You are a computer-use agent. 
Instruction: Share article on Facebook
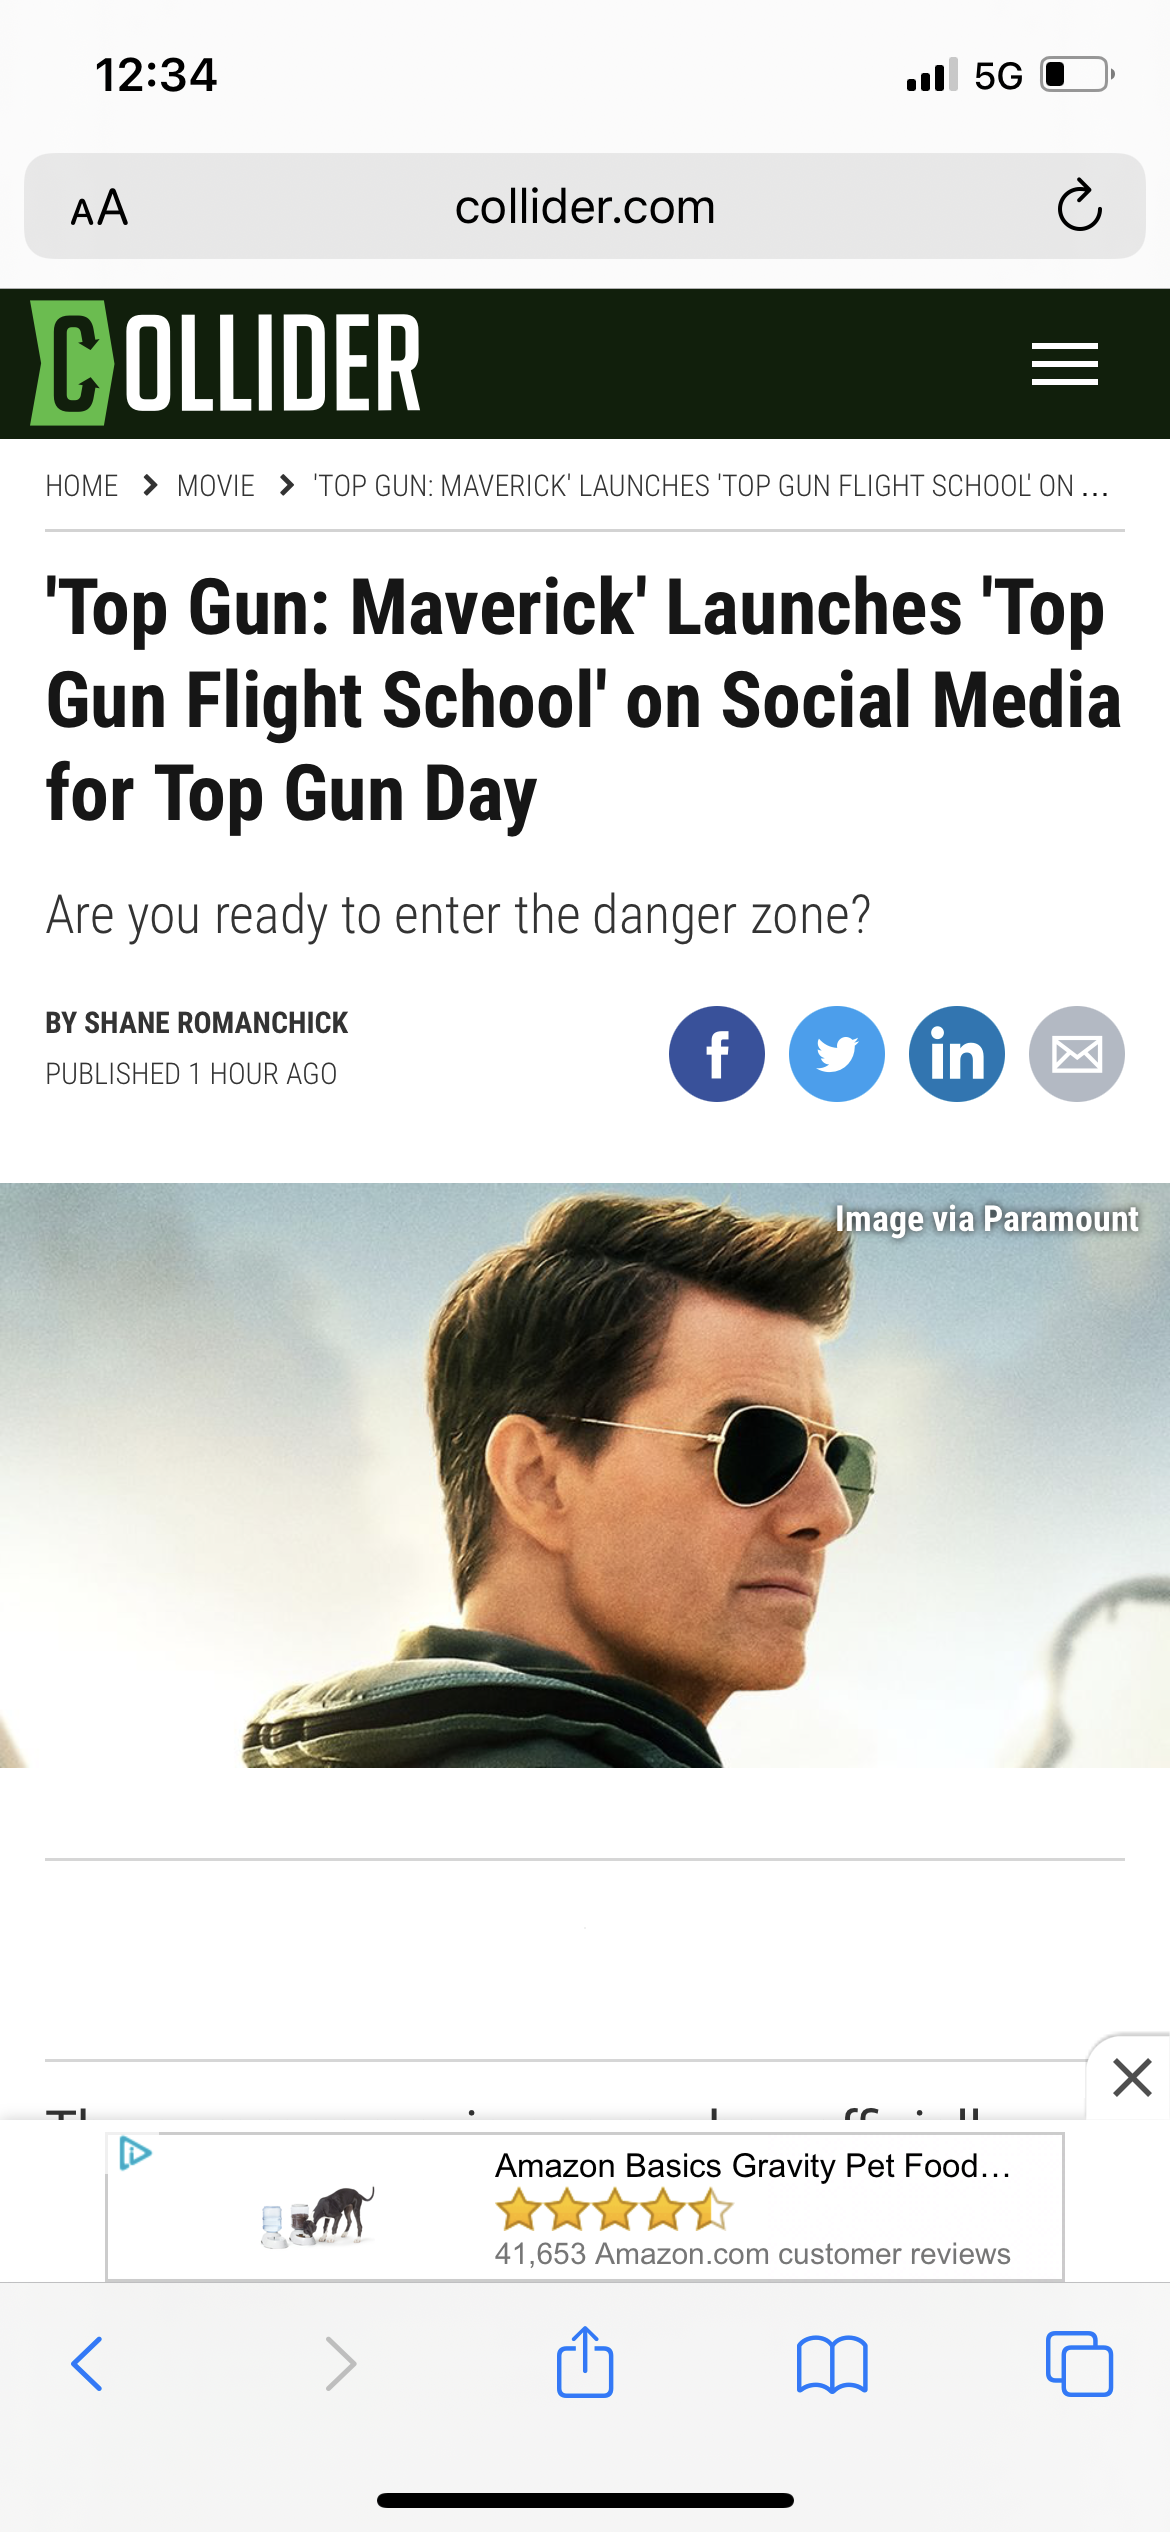[717, 1054]
